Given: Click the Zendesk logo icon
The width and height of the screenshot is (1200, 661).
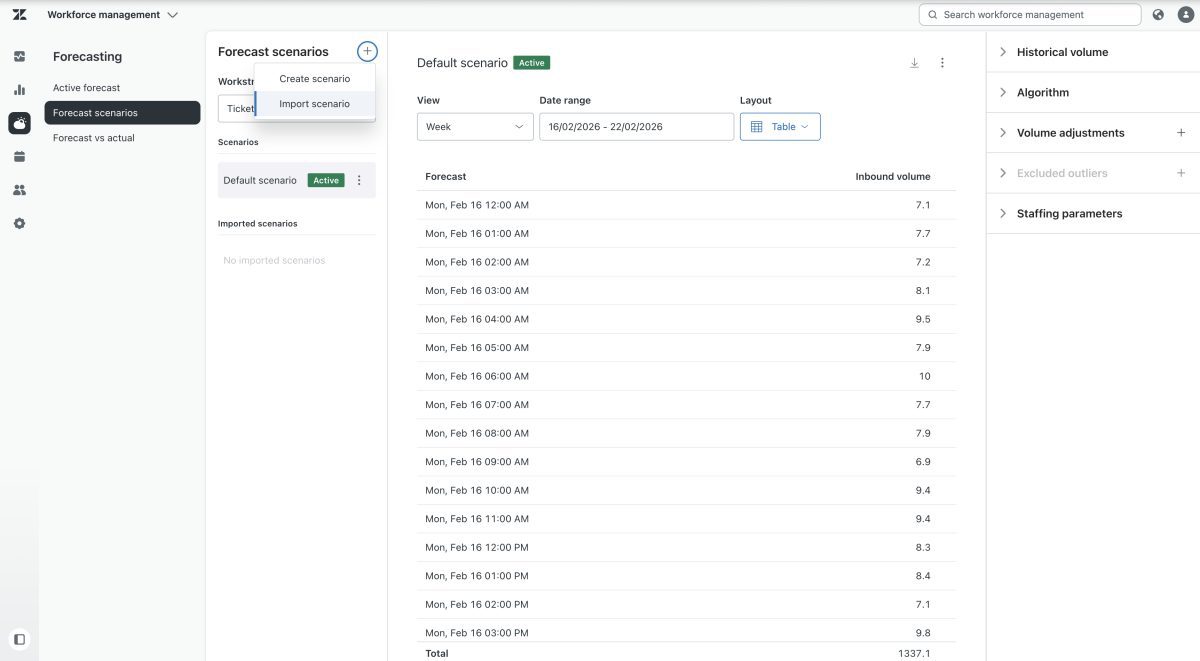Looking at the screenshot, I should (19, 15).
